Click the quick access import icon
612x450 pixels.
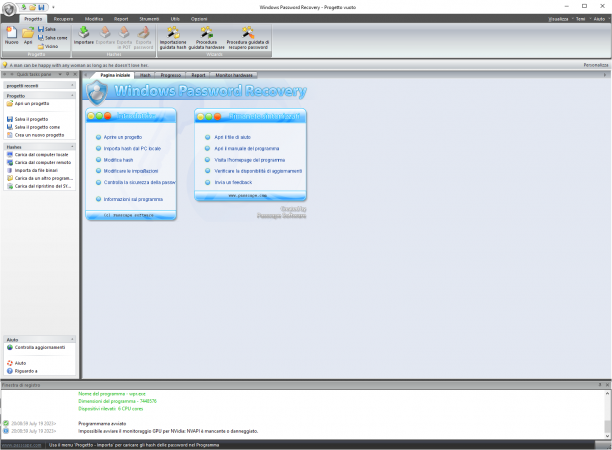(x=24, y=7)
